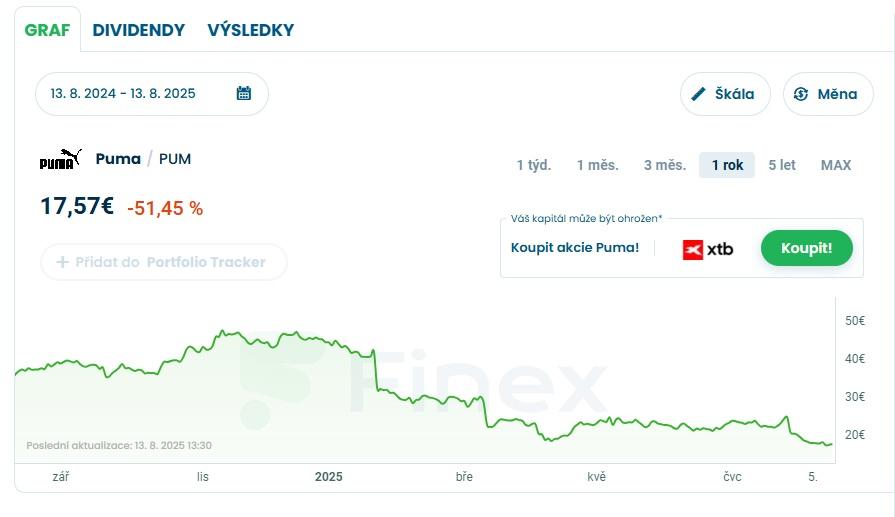
Task: Click the 2025 marker on chart axis
Action: [x=328, y=477]
